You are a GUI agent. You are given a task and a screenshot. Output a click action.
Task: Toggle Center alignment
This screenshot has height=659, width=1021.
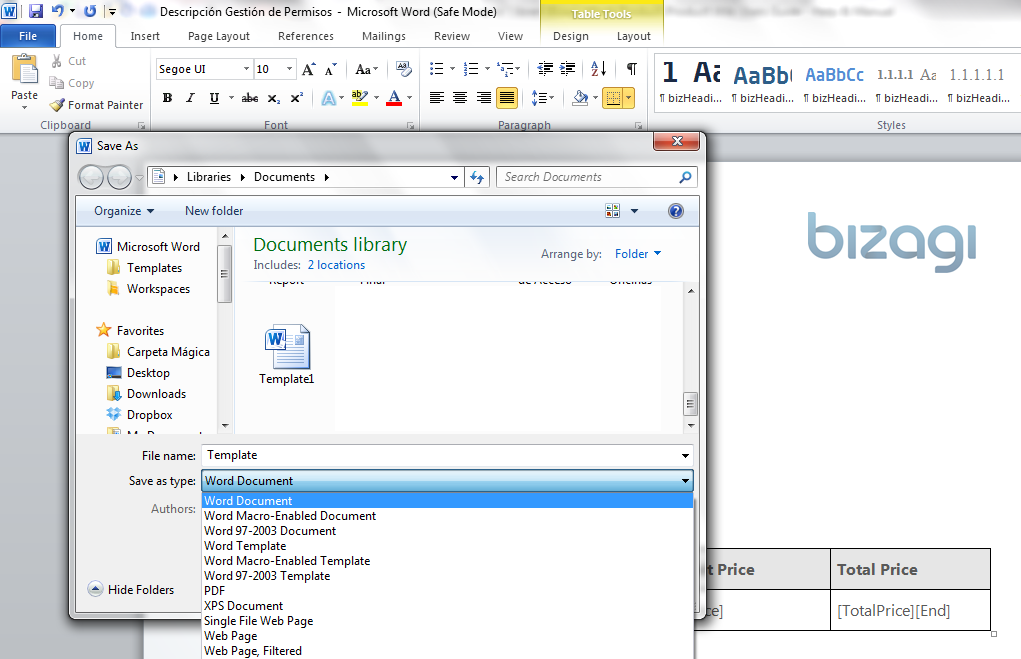click(x=460, y=98)
